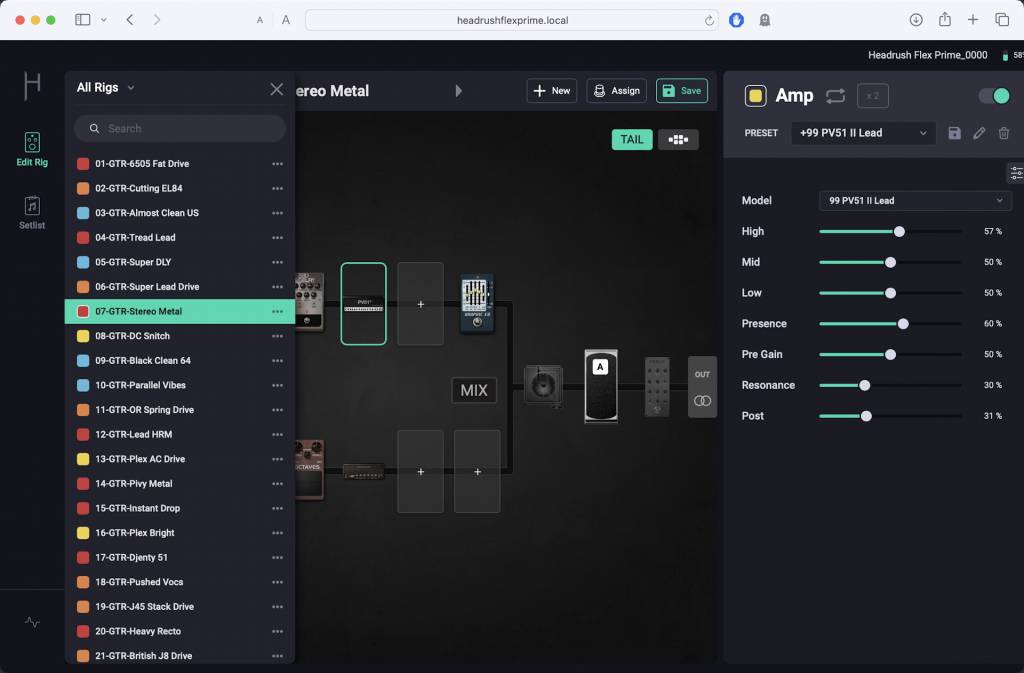Open the more options for 14-GTR-Pivy Metal
This screenshot has width=1024, height=673.
click(x=278, y=484)
